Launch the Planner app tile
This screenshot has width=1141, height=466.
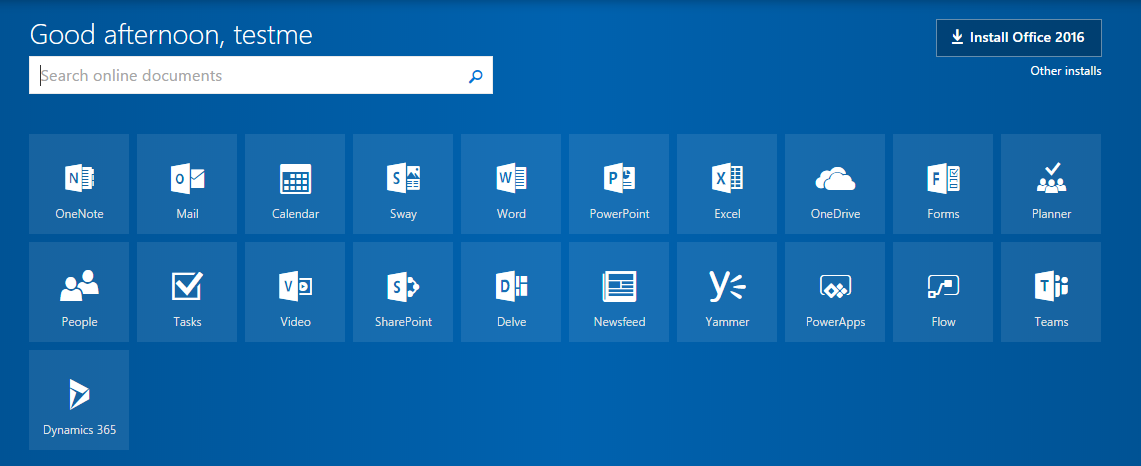pos(1051,183)
